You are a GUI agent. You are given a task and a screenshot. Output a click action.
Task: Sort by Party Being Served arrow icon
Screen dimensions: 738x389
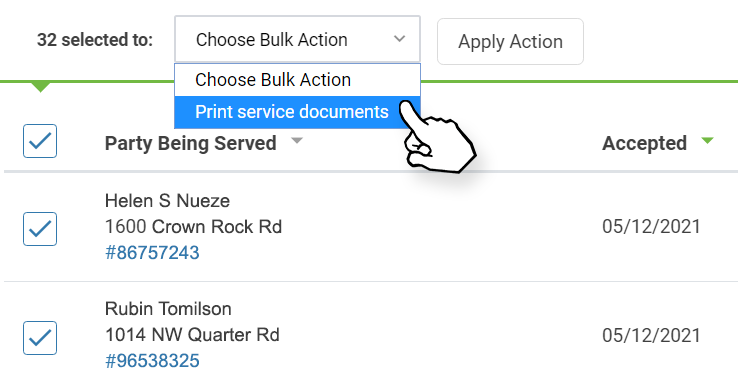297,140
